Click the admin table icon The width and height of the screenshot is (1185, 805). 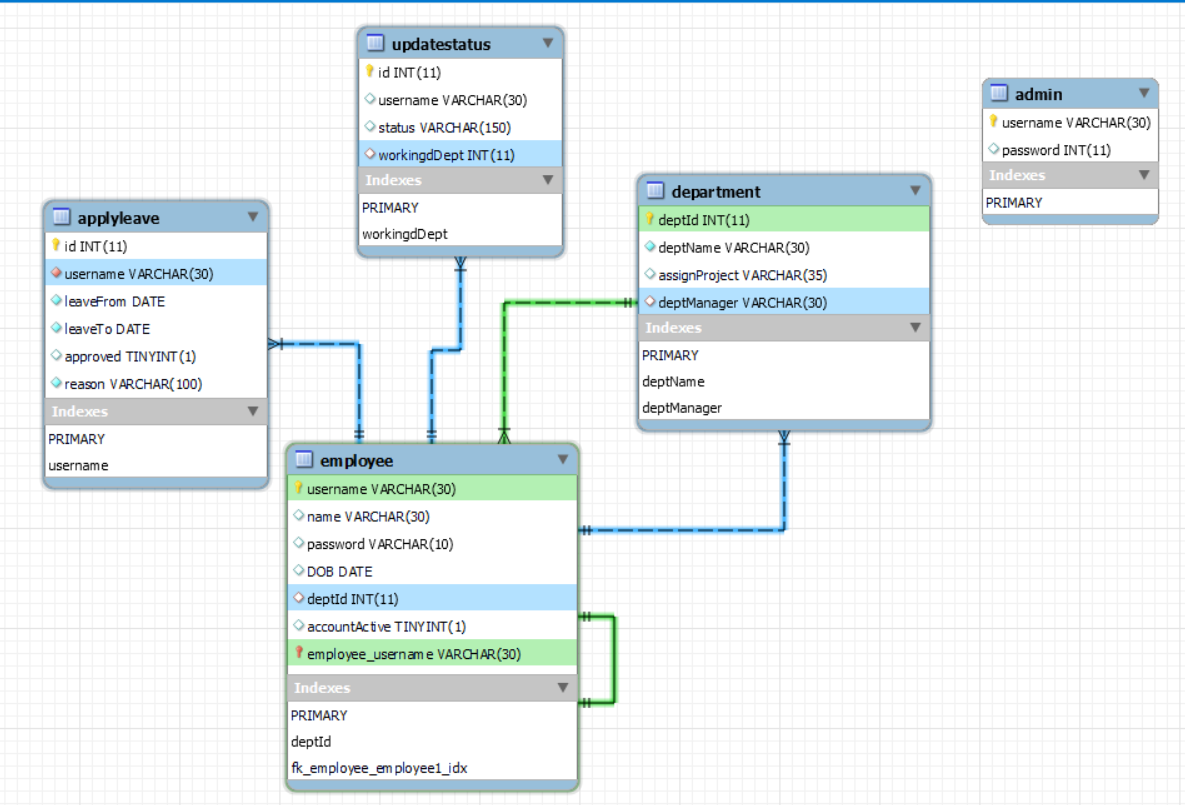coord(999,94)
